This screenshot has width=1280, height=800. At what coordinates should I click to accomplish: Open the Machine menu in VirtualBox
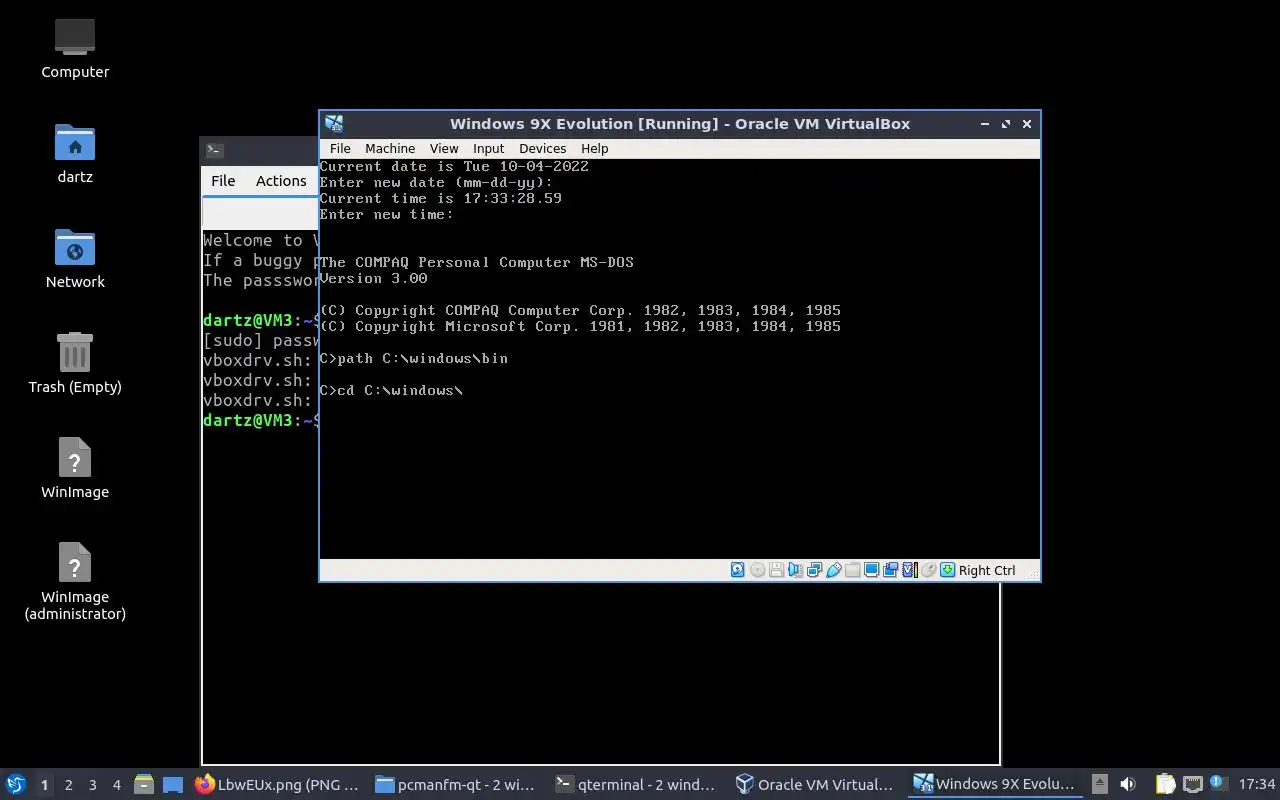pyautogui.click(x=390, y=148)
